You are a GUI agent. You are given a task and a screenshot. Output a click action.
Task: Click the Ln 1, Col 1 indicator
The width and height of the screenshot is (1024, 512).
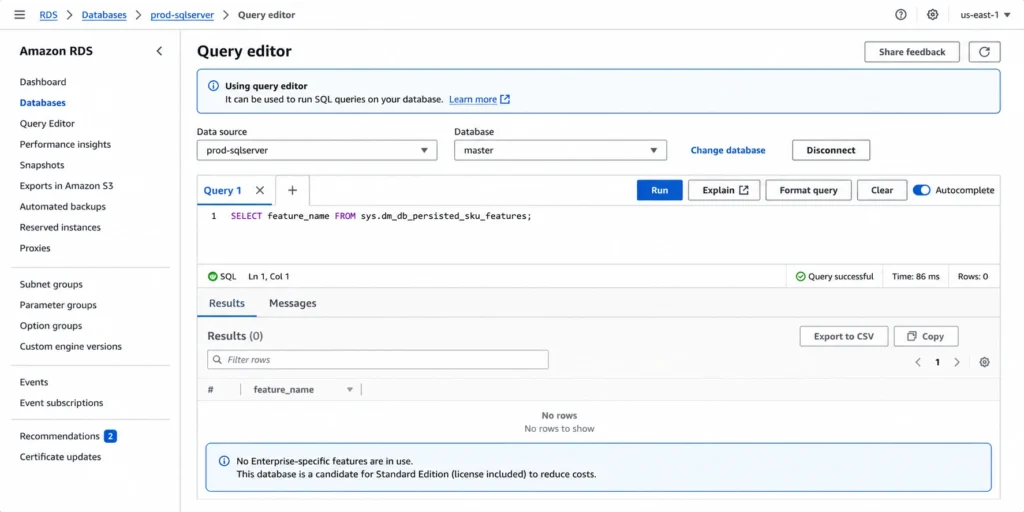click(x=268, y=276)
